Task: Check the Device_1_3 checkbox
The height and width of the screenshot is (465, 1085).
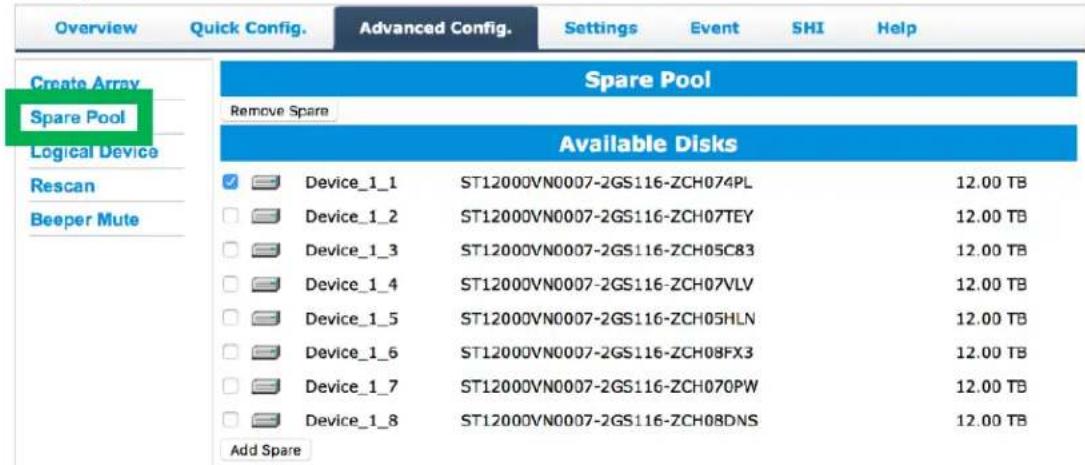Action: pos(230,250)
